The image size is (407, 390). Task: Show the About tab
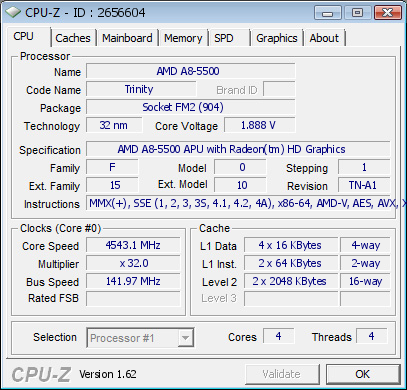click(x=324, y=38)
